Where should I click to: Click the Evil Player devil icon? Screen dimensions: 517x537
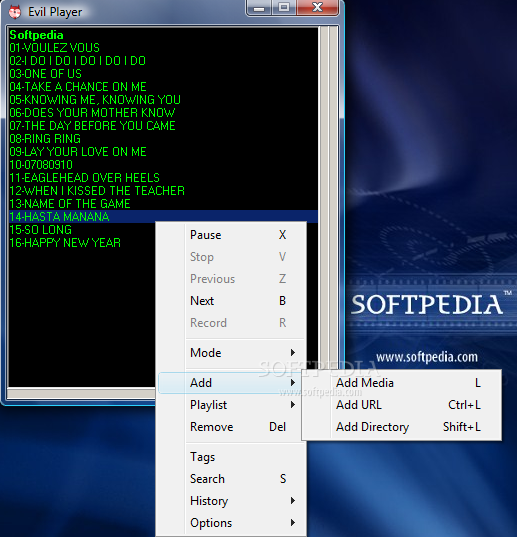pyautogui.click(x=15, y=12)
